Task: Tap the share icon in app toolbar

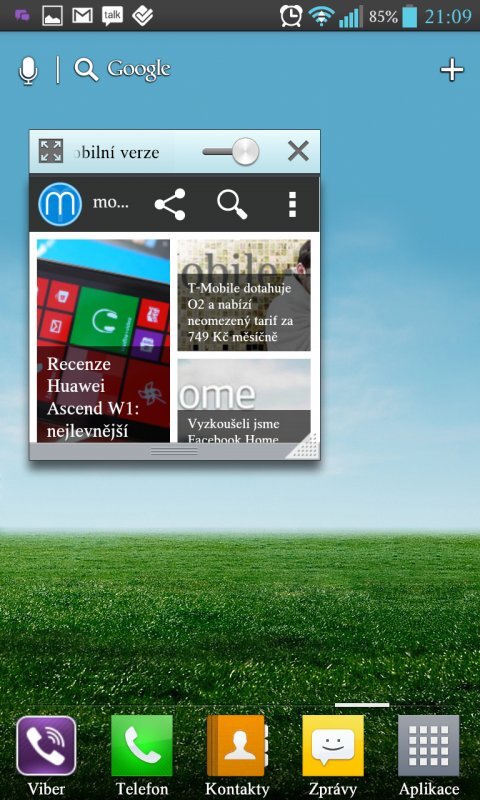Action: pos(170,204)
